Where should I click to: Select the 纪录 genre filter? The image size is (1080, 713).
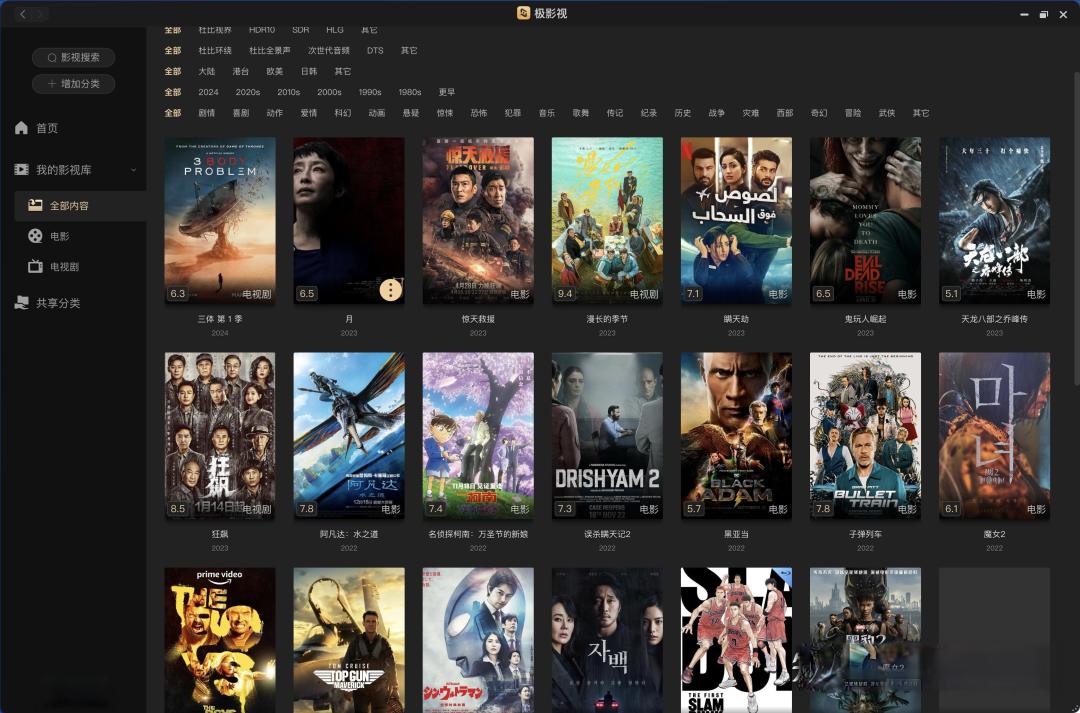click(649, 112)
